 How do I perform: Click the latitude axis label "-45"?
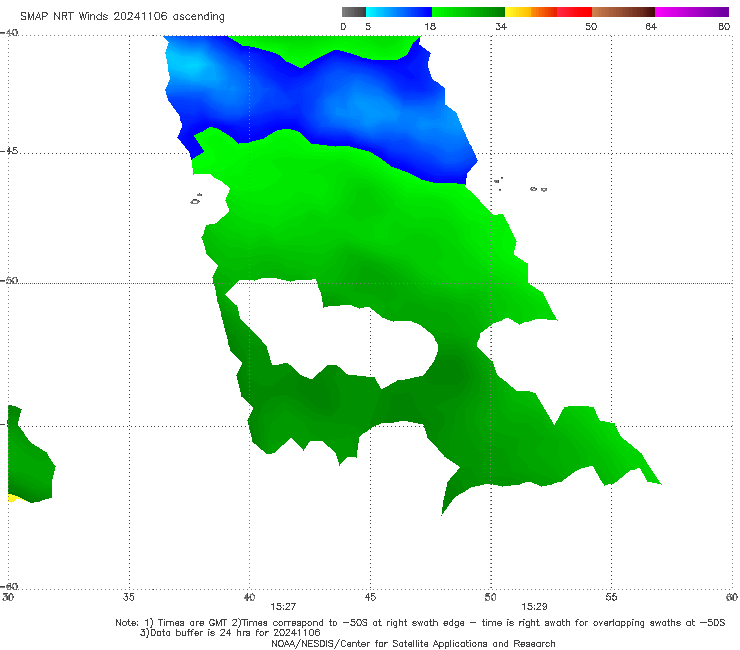tap(9, 151)
